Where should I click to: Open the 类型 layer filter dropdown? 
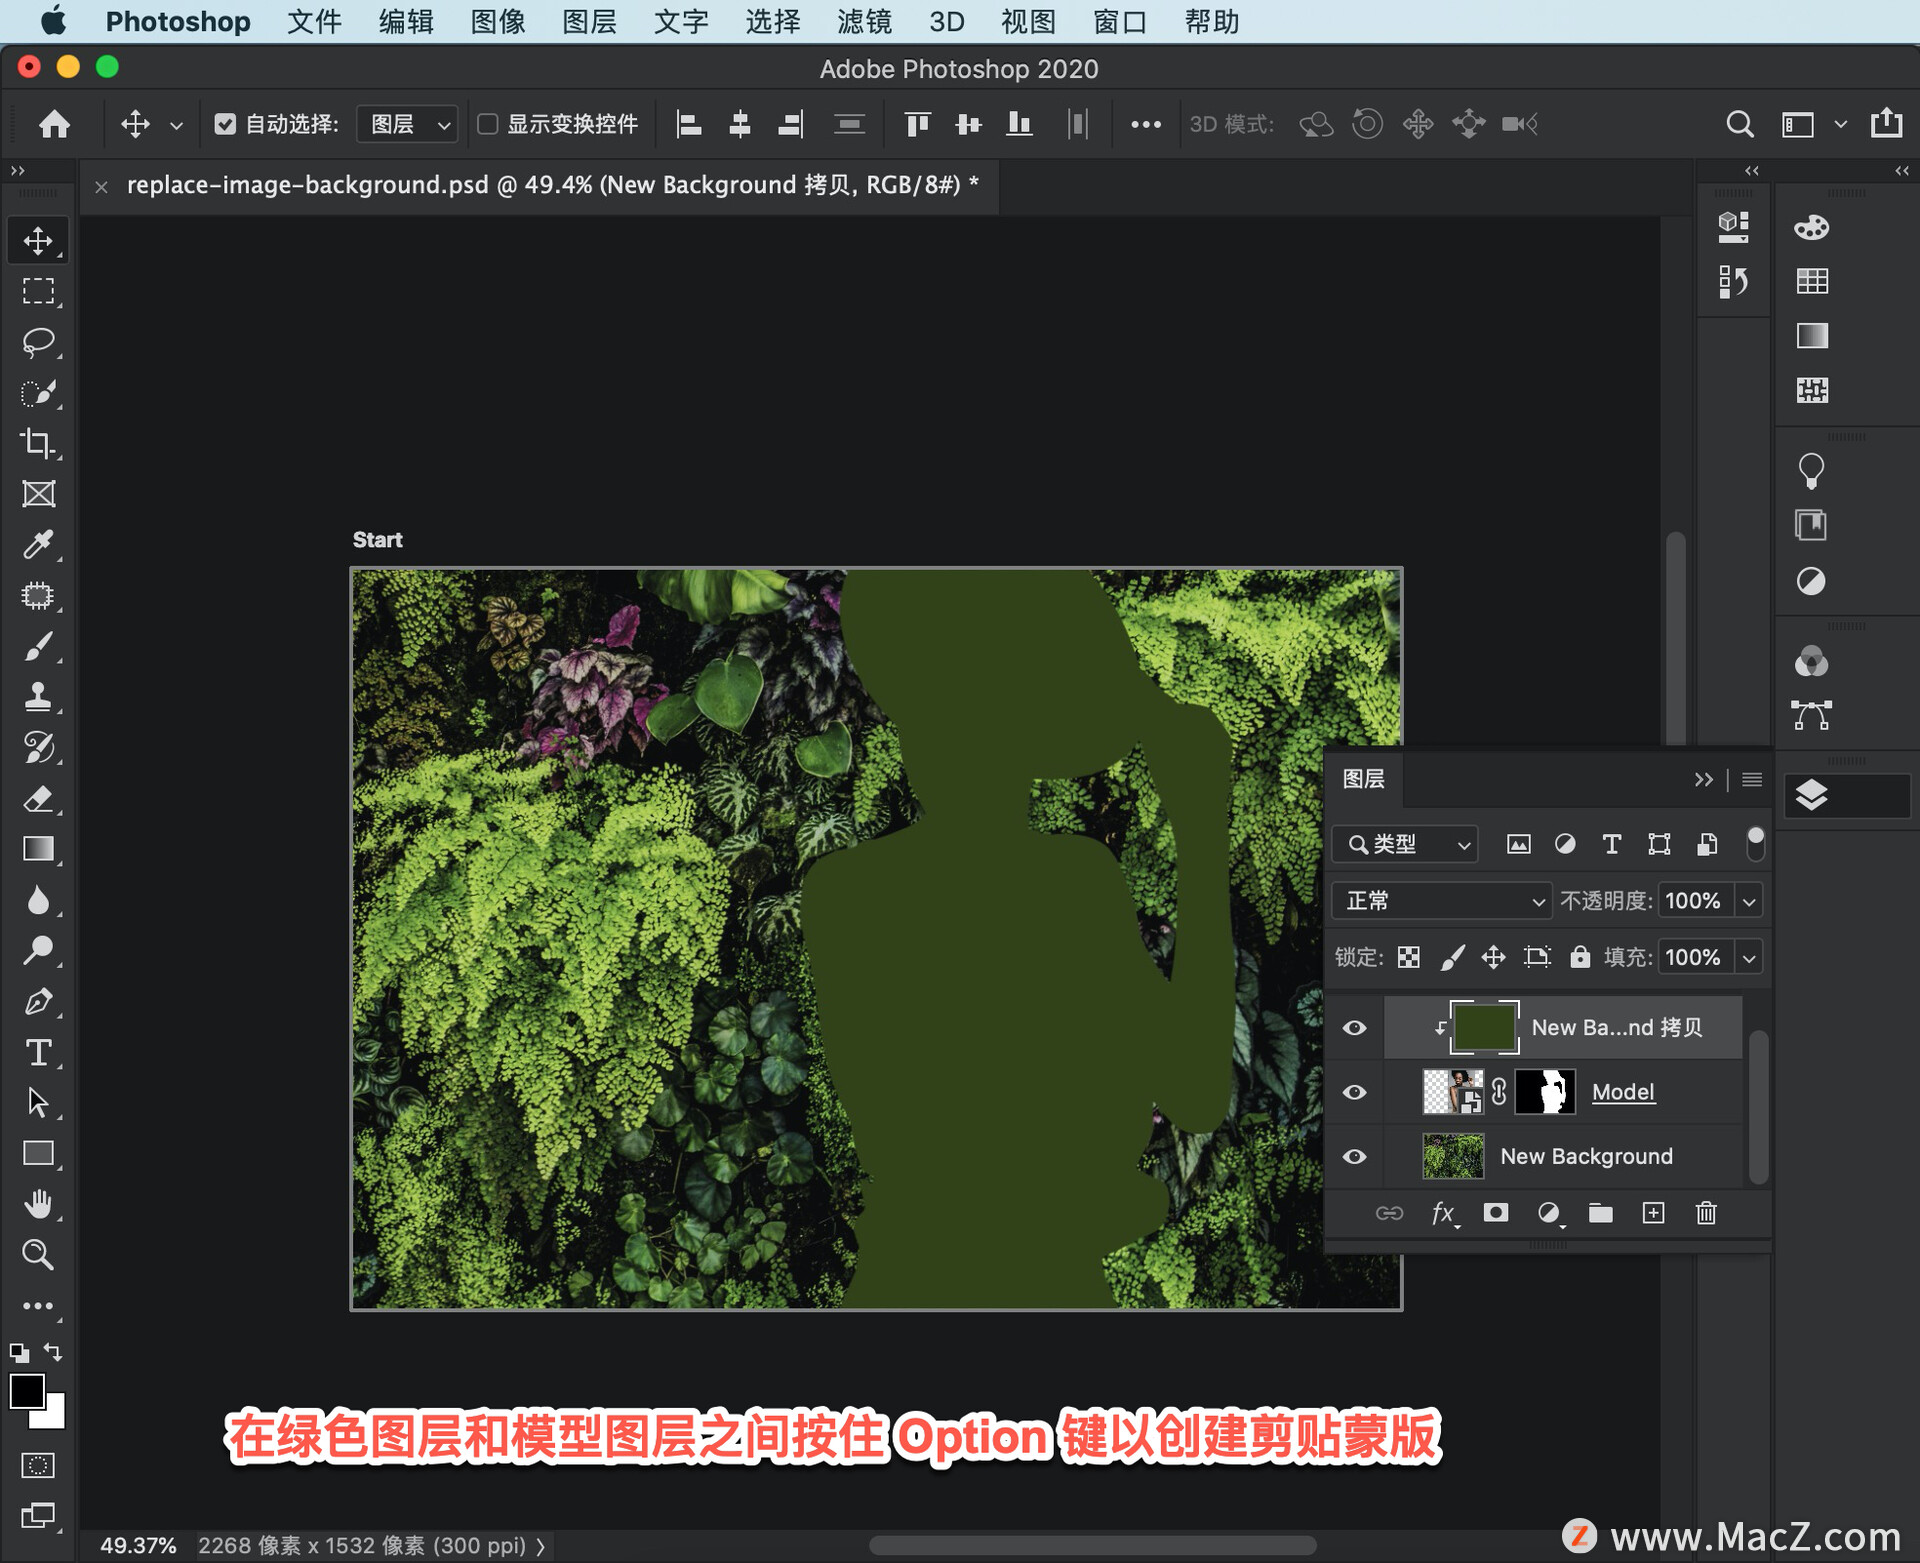coord(1405,844)
